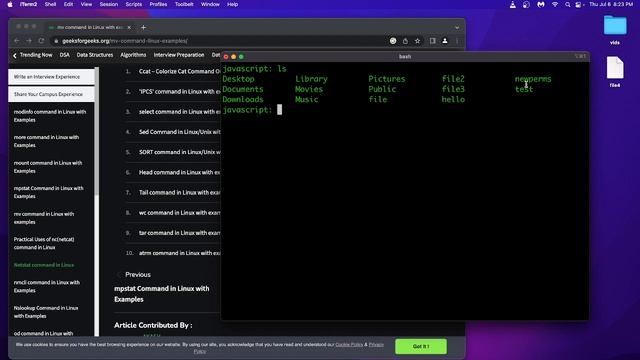
Task: Open nmcli command in Linux link
Action: tap(47, 287)
